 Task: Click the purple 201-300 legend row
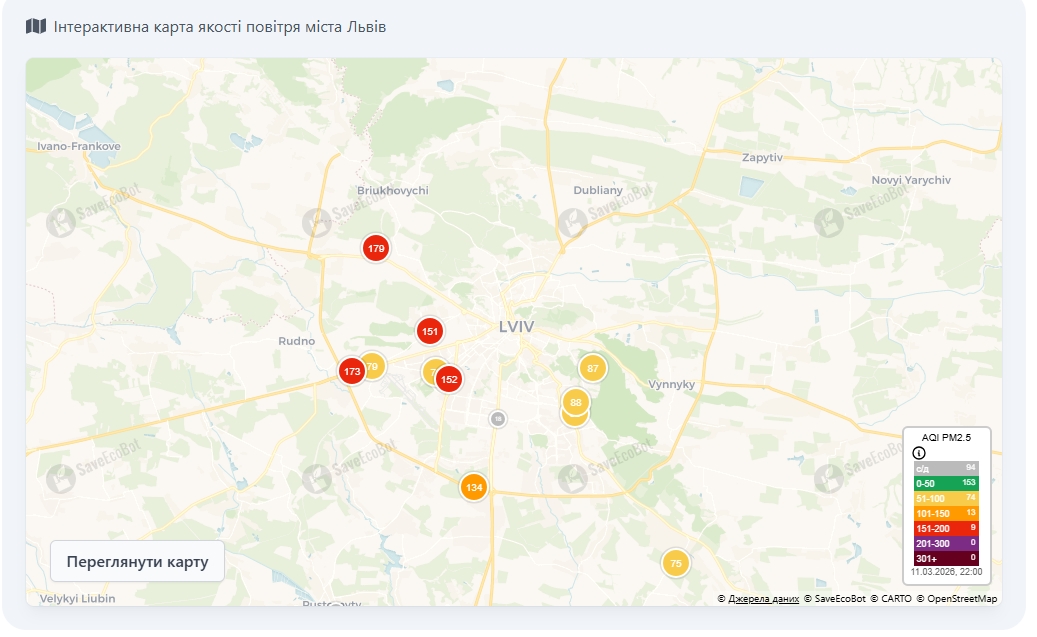click(x=946, y=543)
